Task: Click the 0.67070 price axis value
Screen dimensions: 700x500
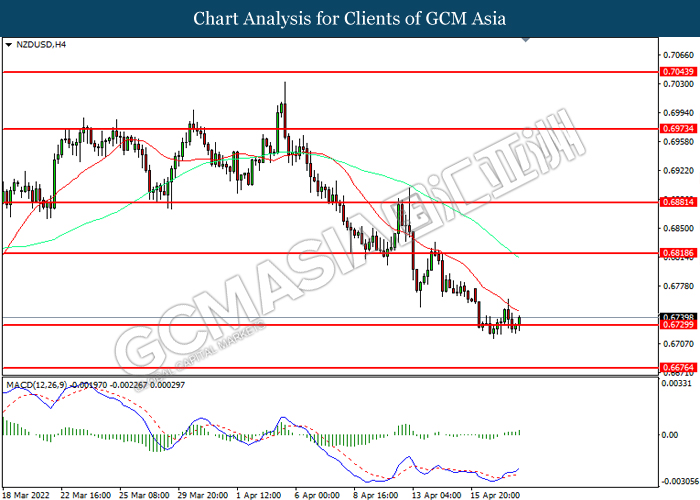Action: coord(679,344)
